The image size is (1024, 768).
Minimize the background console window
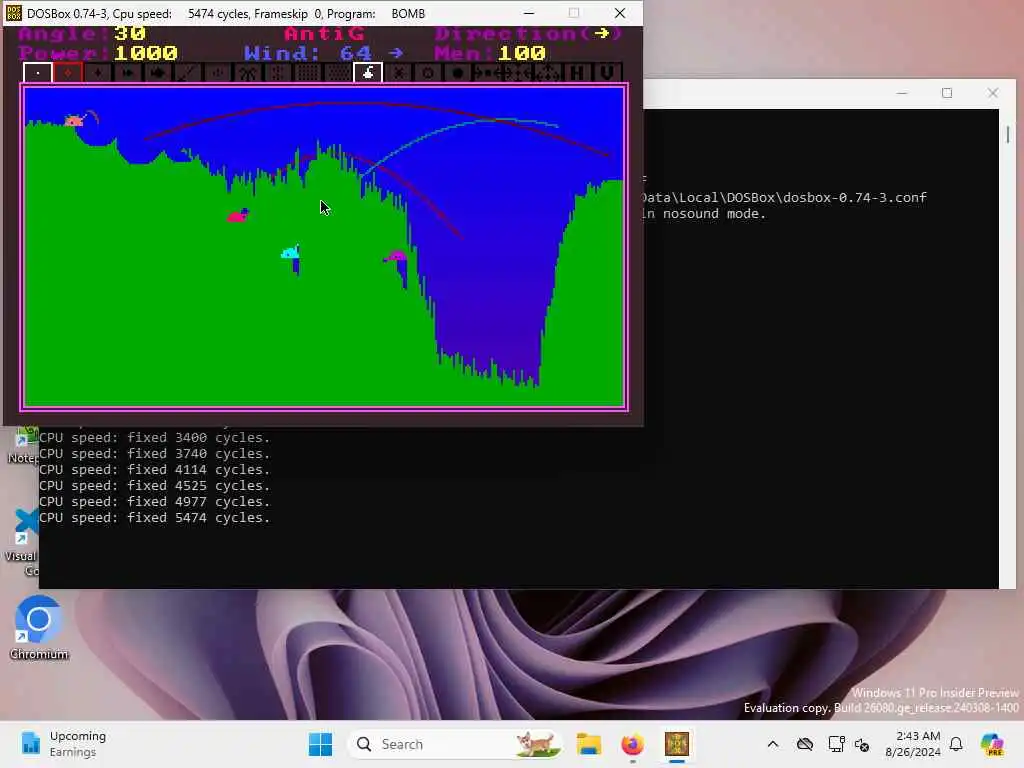902,93
